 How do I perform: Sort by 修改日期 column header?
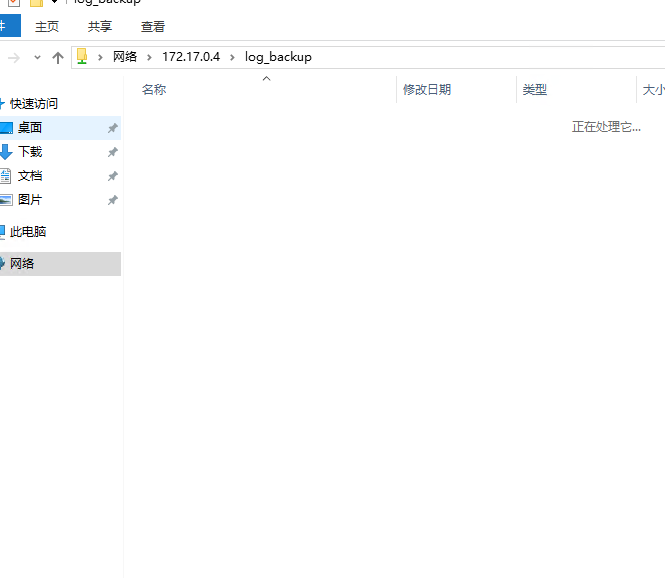coord(427,89)
